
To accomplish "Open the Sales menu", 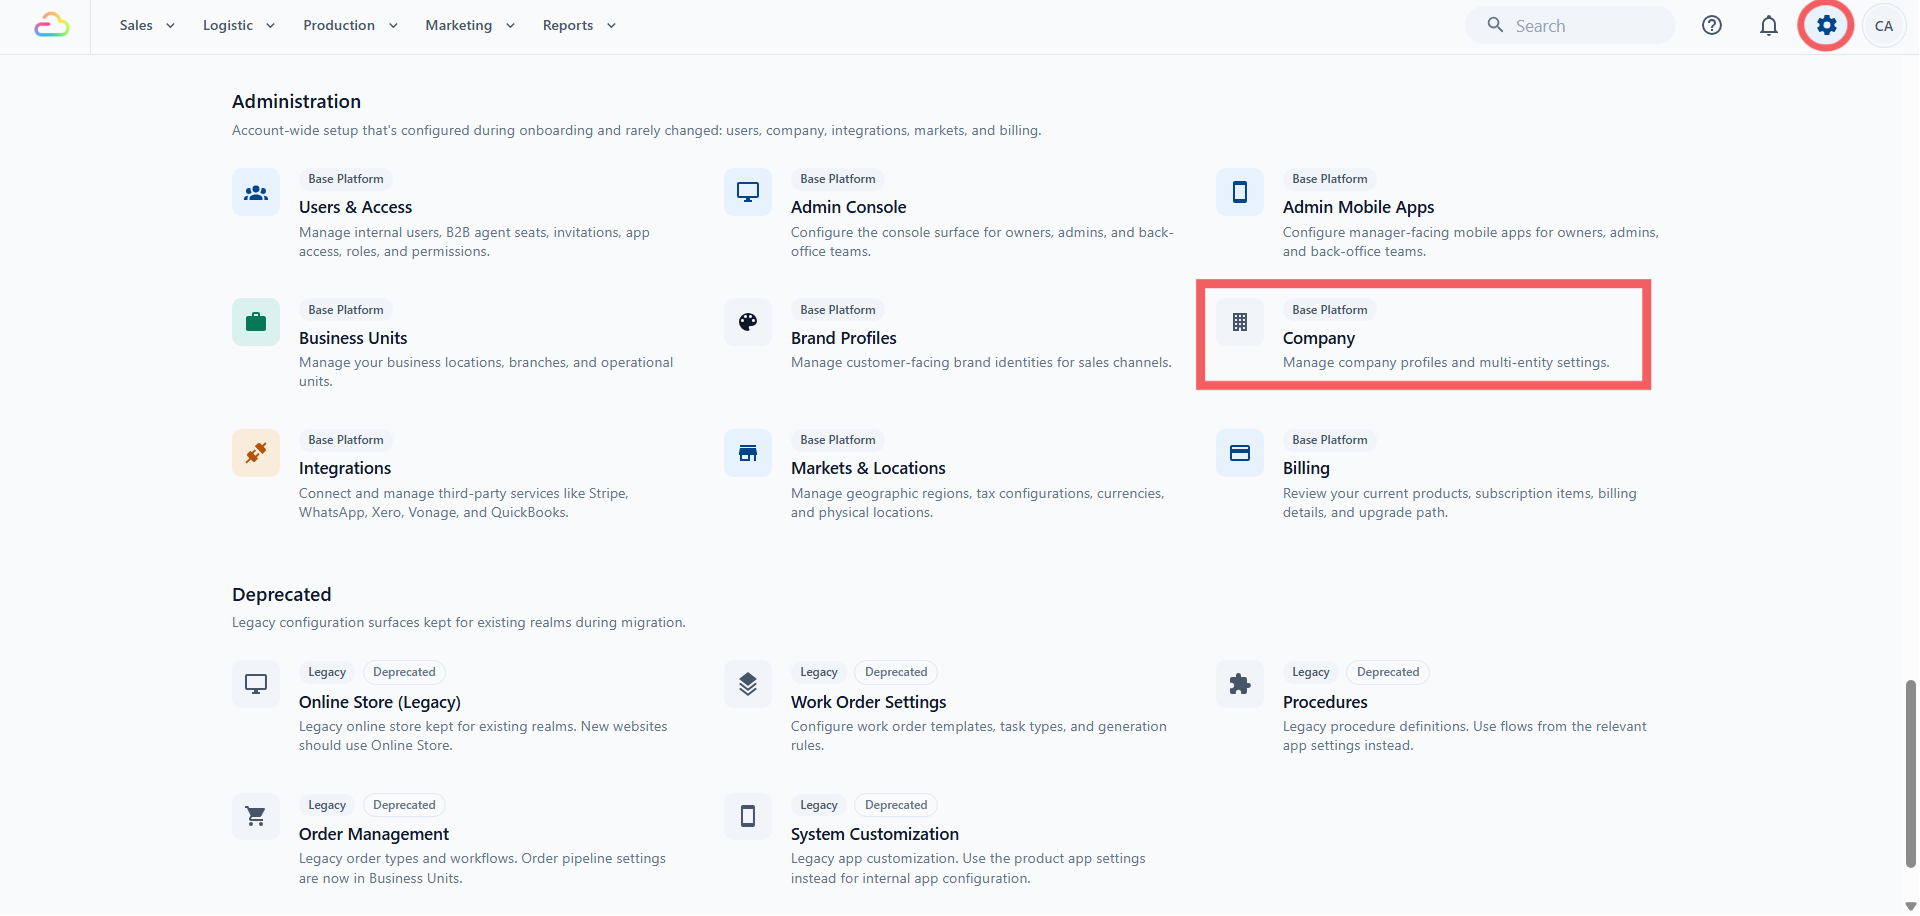I will (x=147, y=25).
